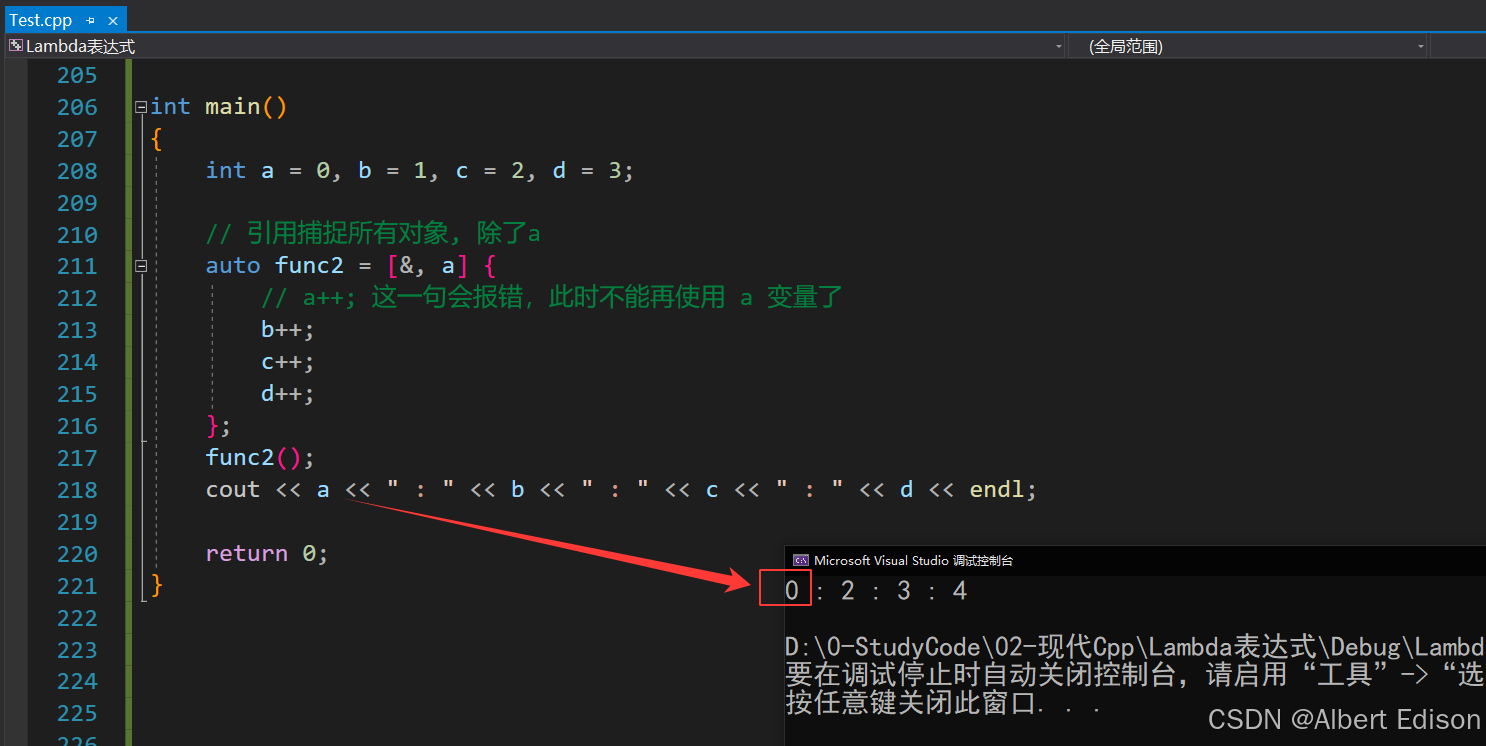Screen dimensions: 1486x746
Task: Click the console line "要在调试停止时自动关闭控制台"
Action: [1135, 675]
